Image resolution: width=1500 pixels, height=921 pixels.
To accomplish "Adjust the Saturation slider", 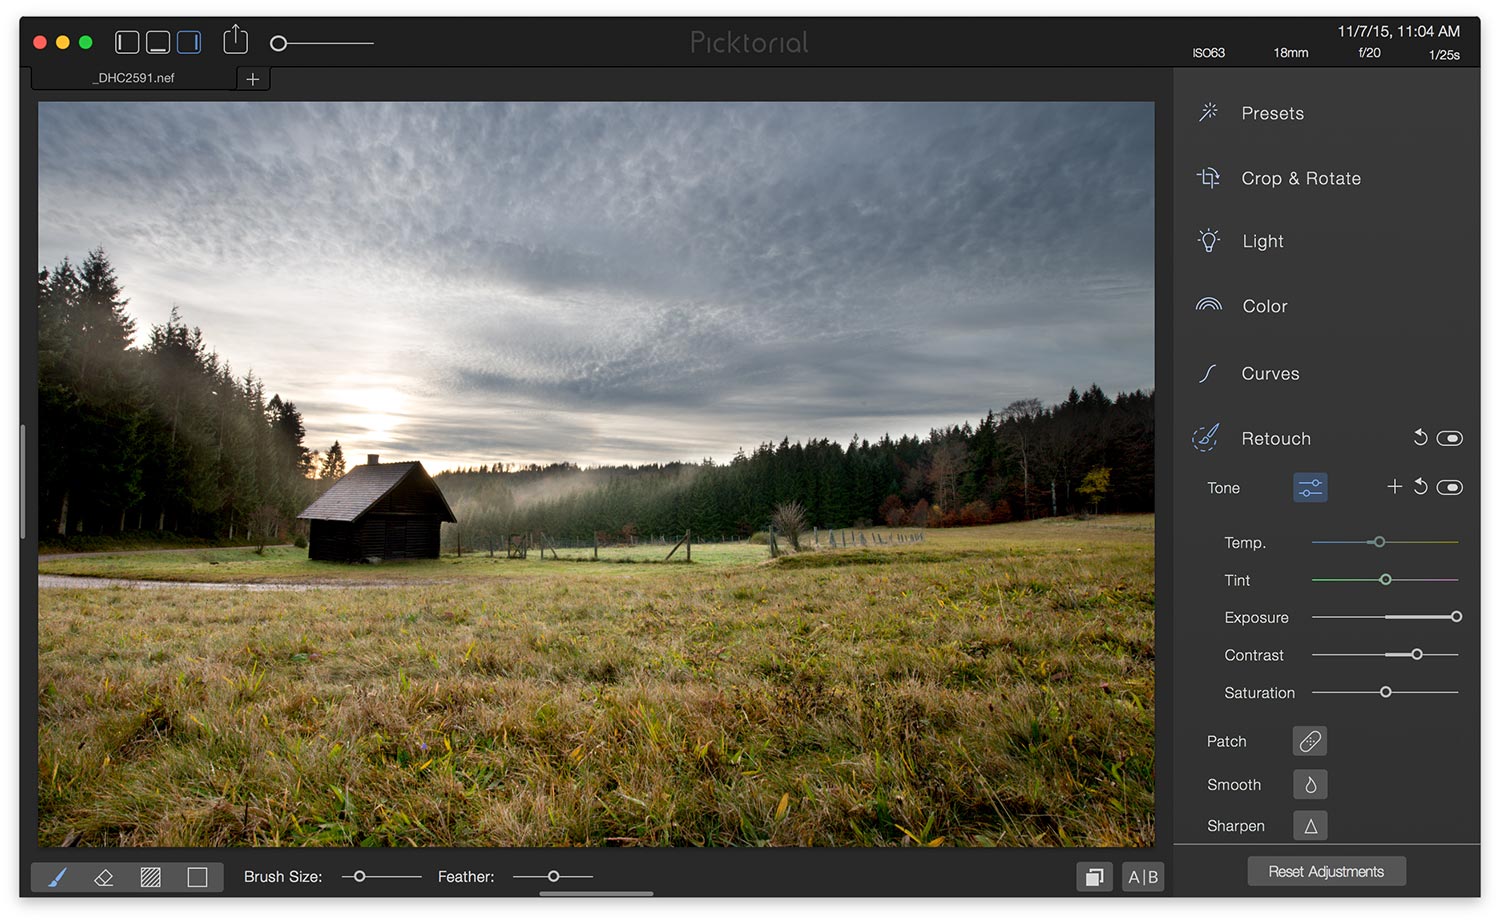I will pos(1385,692).
